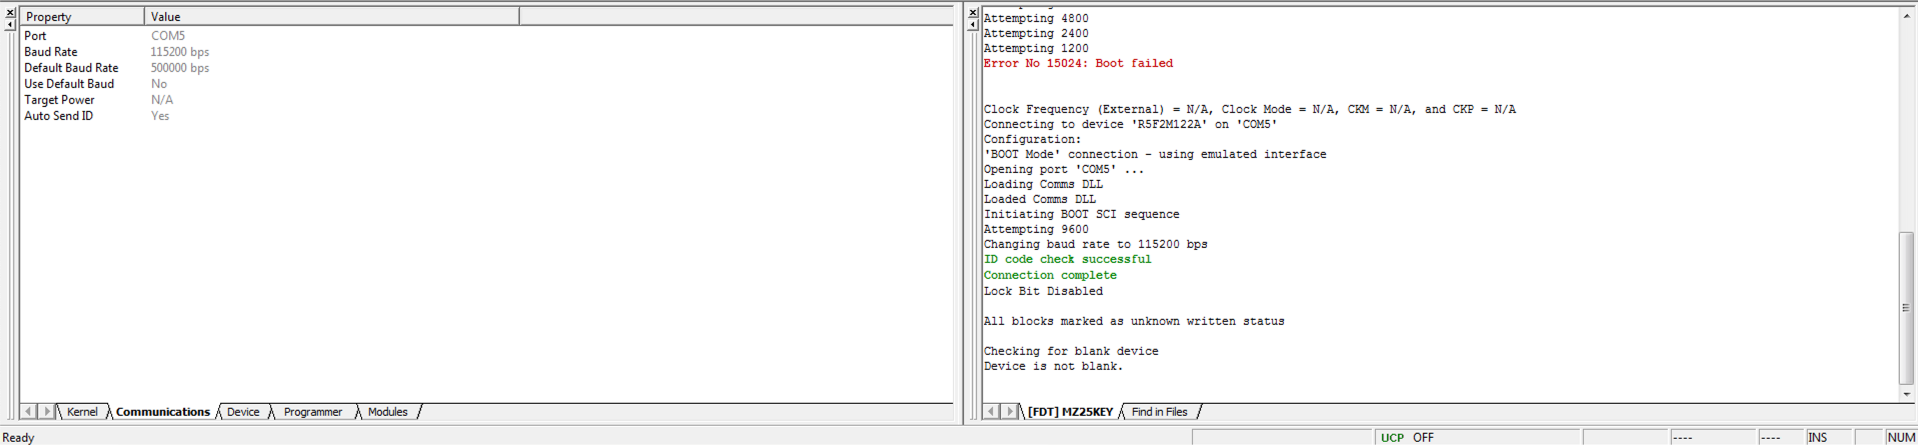Viewport: 1918px width, 445px height.
Task: Open the Device tab
Action: 243,412
